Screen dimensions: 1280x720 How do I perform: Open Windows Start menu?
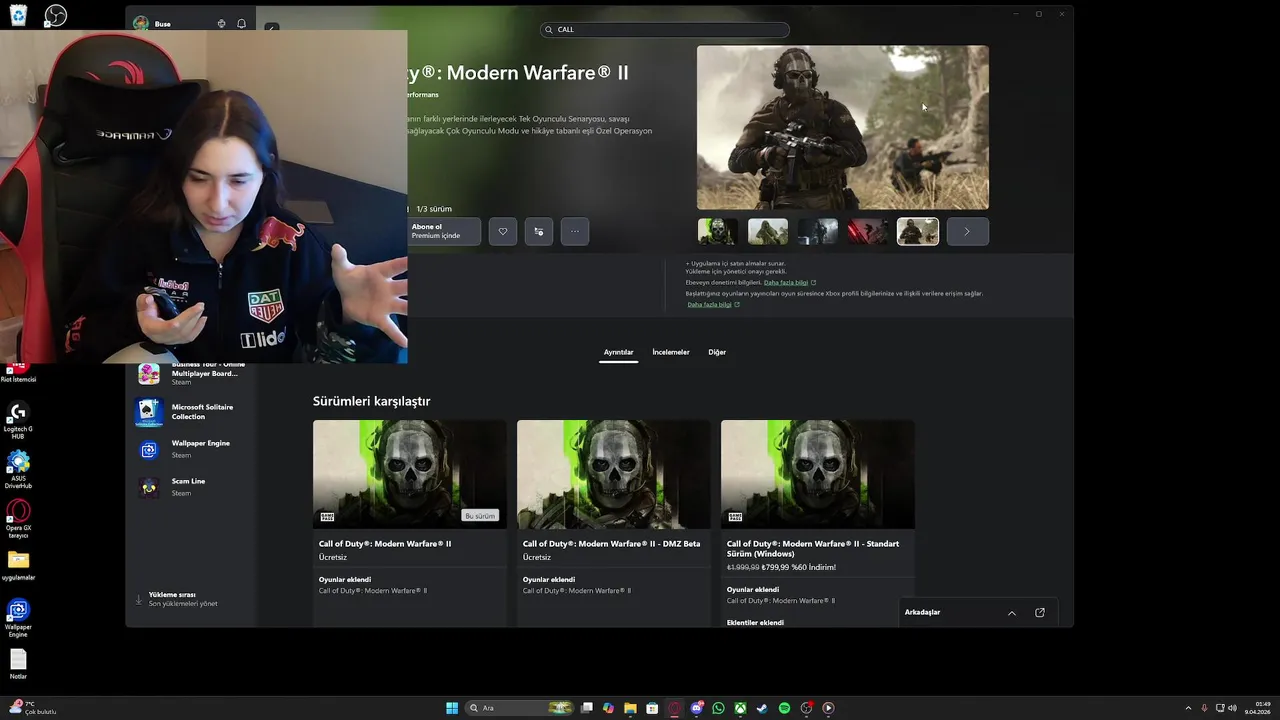pyautogui.click(x=452, y=708)
